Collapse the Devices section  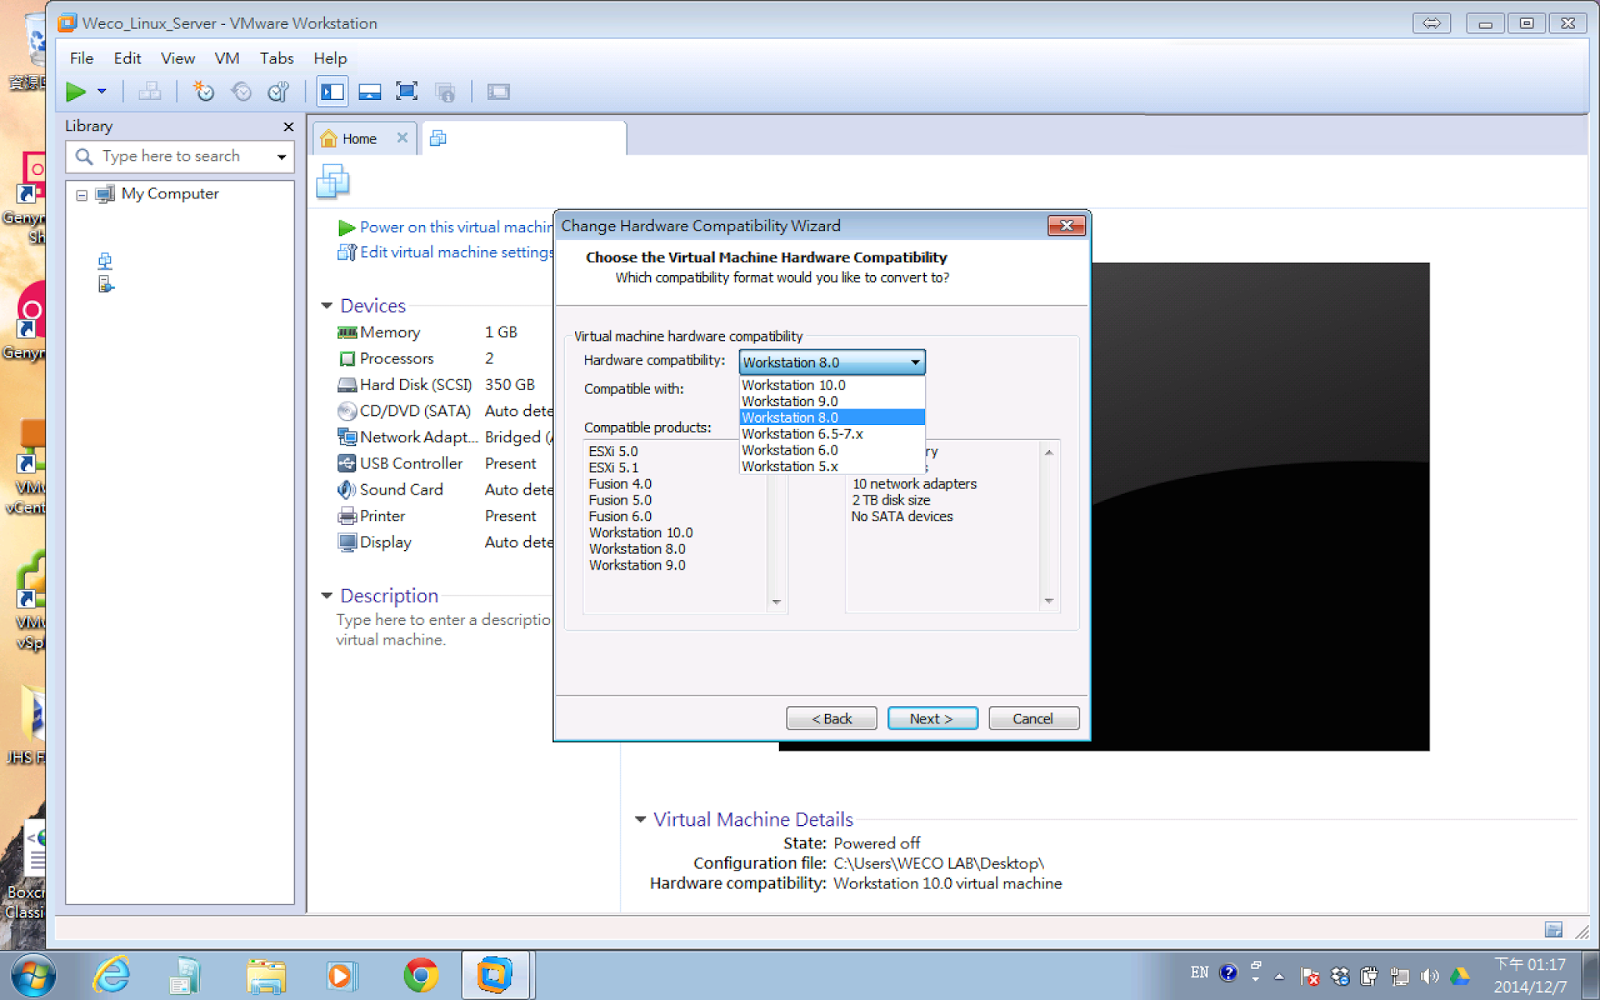tap(327, 306)
